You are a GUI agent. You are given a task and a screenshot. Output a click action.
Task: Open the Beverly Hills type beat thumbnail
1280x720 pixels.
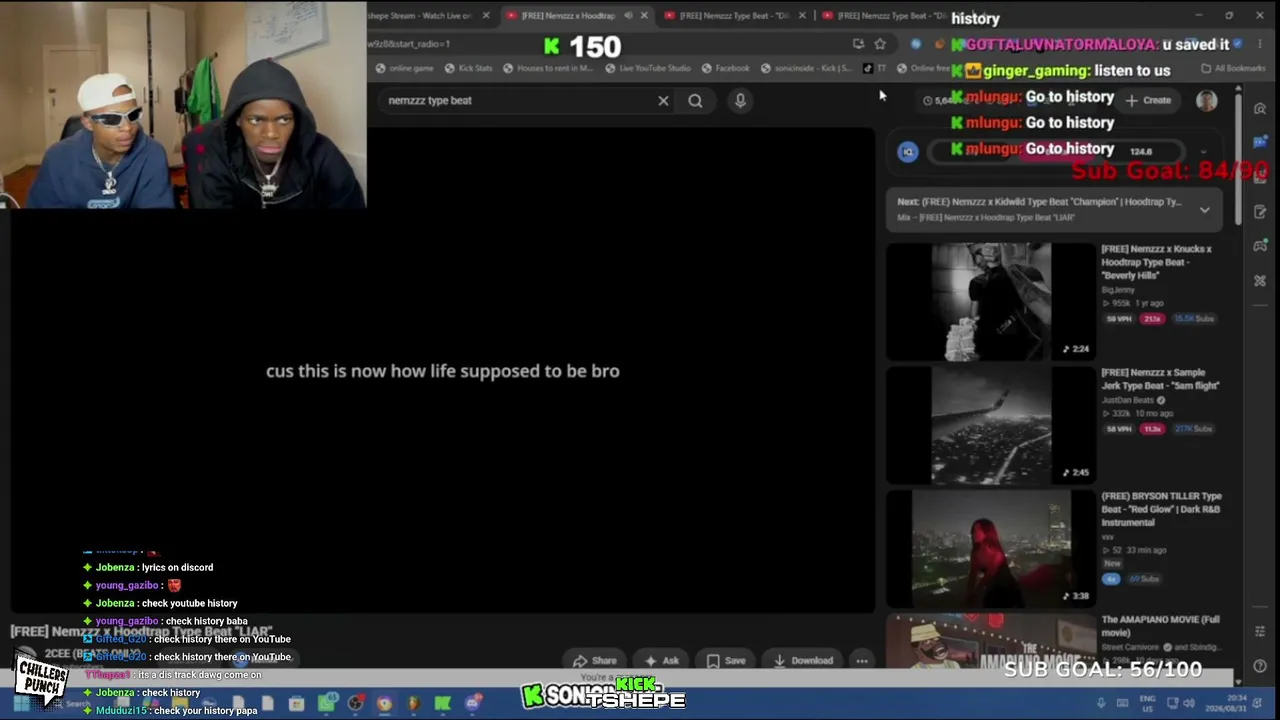click(x=991, y=301)
